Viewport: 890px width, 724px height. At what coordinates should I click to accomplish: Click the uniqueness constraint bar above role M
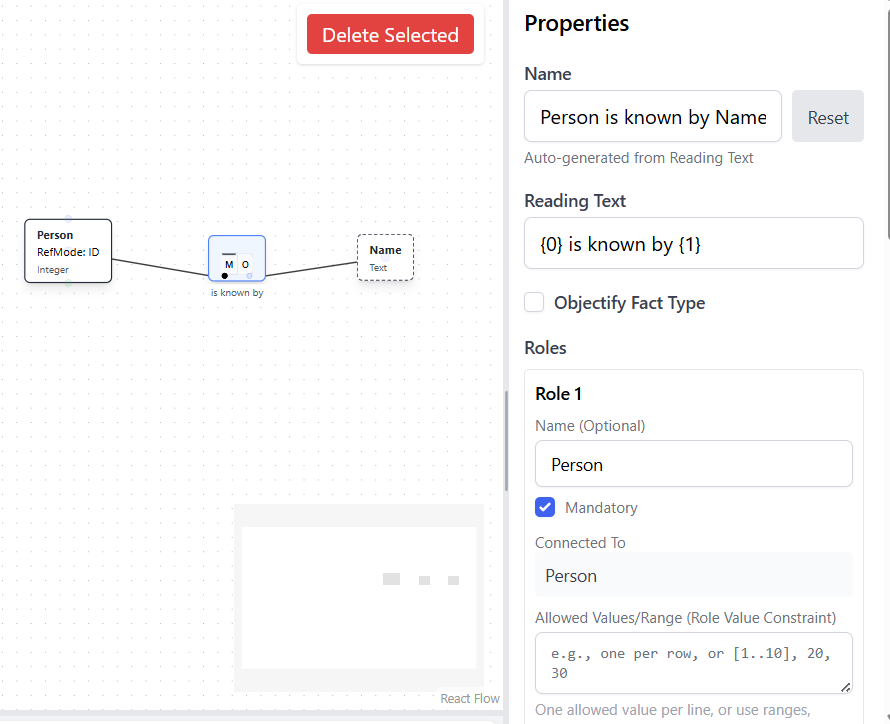pos(229,254)
